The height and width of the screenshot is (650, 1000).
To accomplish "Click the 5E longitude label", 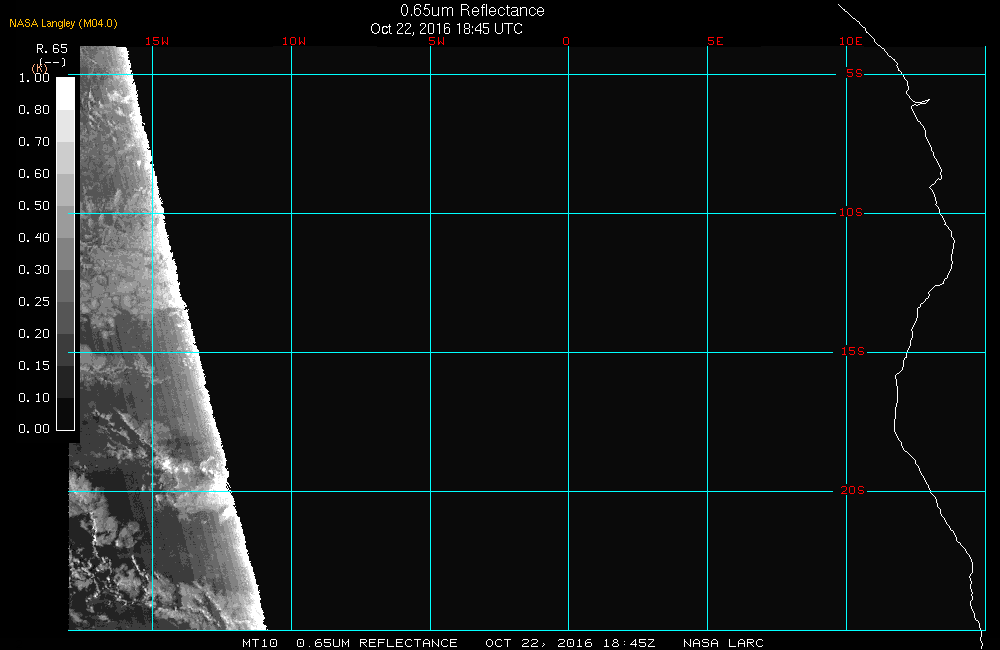I will click(x=714, y=41).
